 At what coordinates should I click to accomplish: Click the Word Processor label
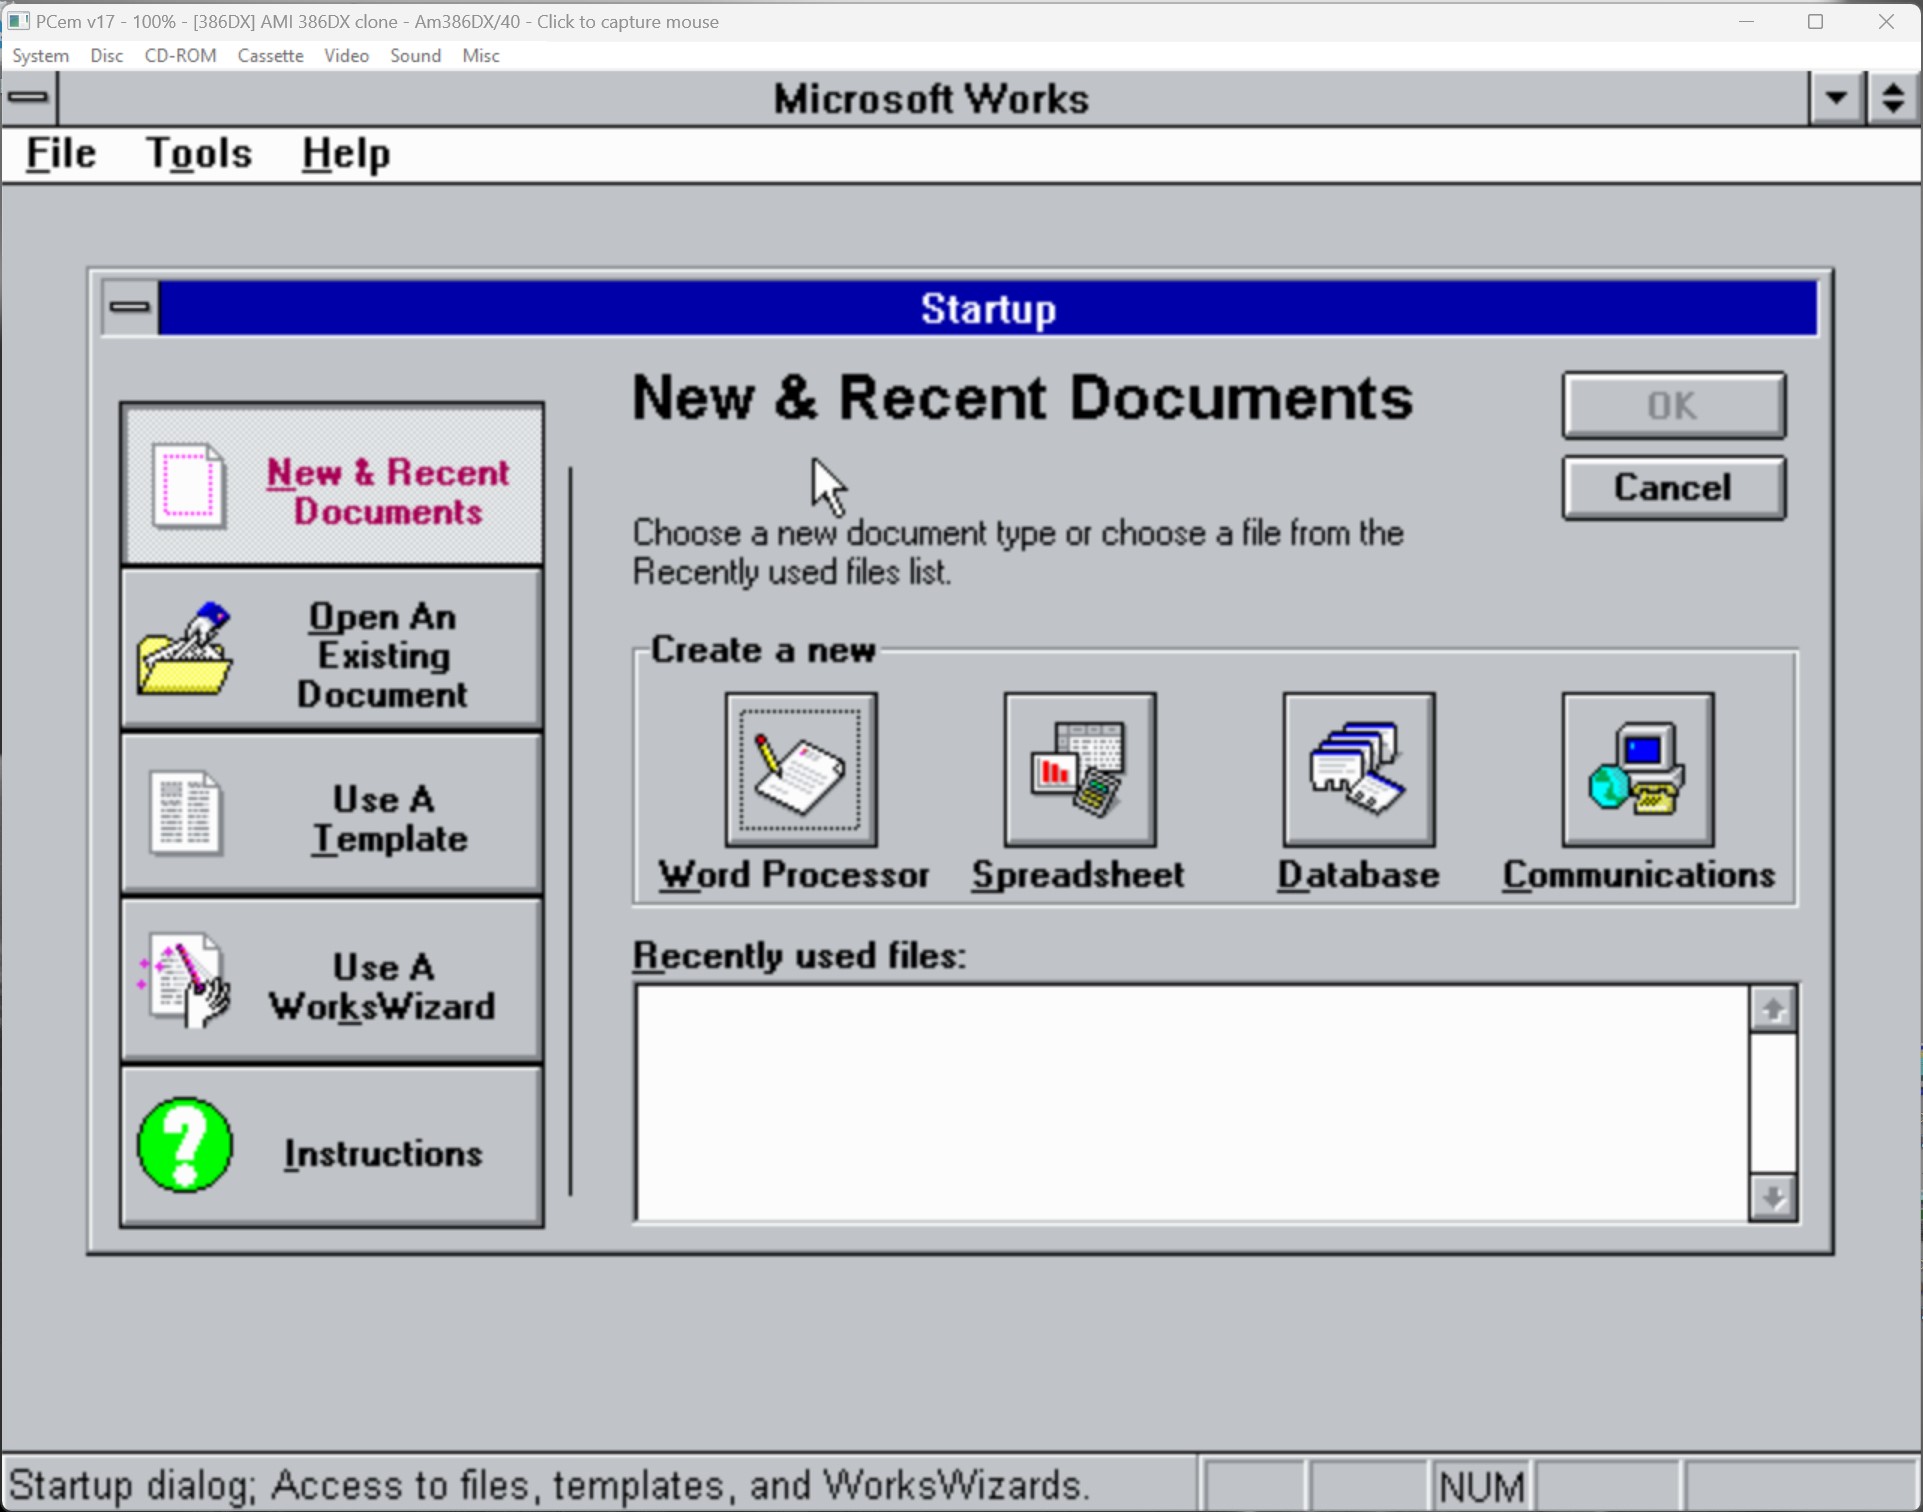794,875
